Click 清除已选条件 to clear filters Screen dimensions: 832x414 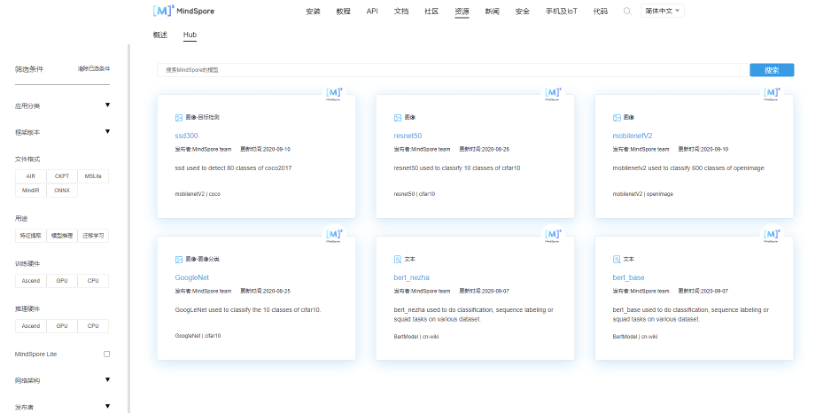(x=94, y=69)
